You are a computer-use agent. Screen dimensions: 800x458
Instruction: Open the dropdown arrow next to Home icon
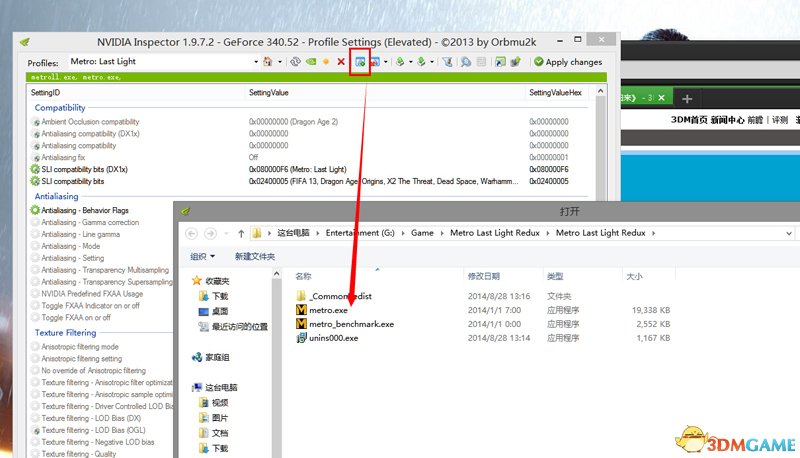pos(280,62)
